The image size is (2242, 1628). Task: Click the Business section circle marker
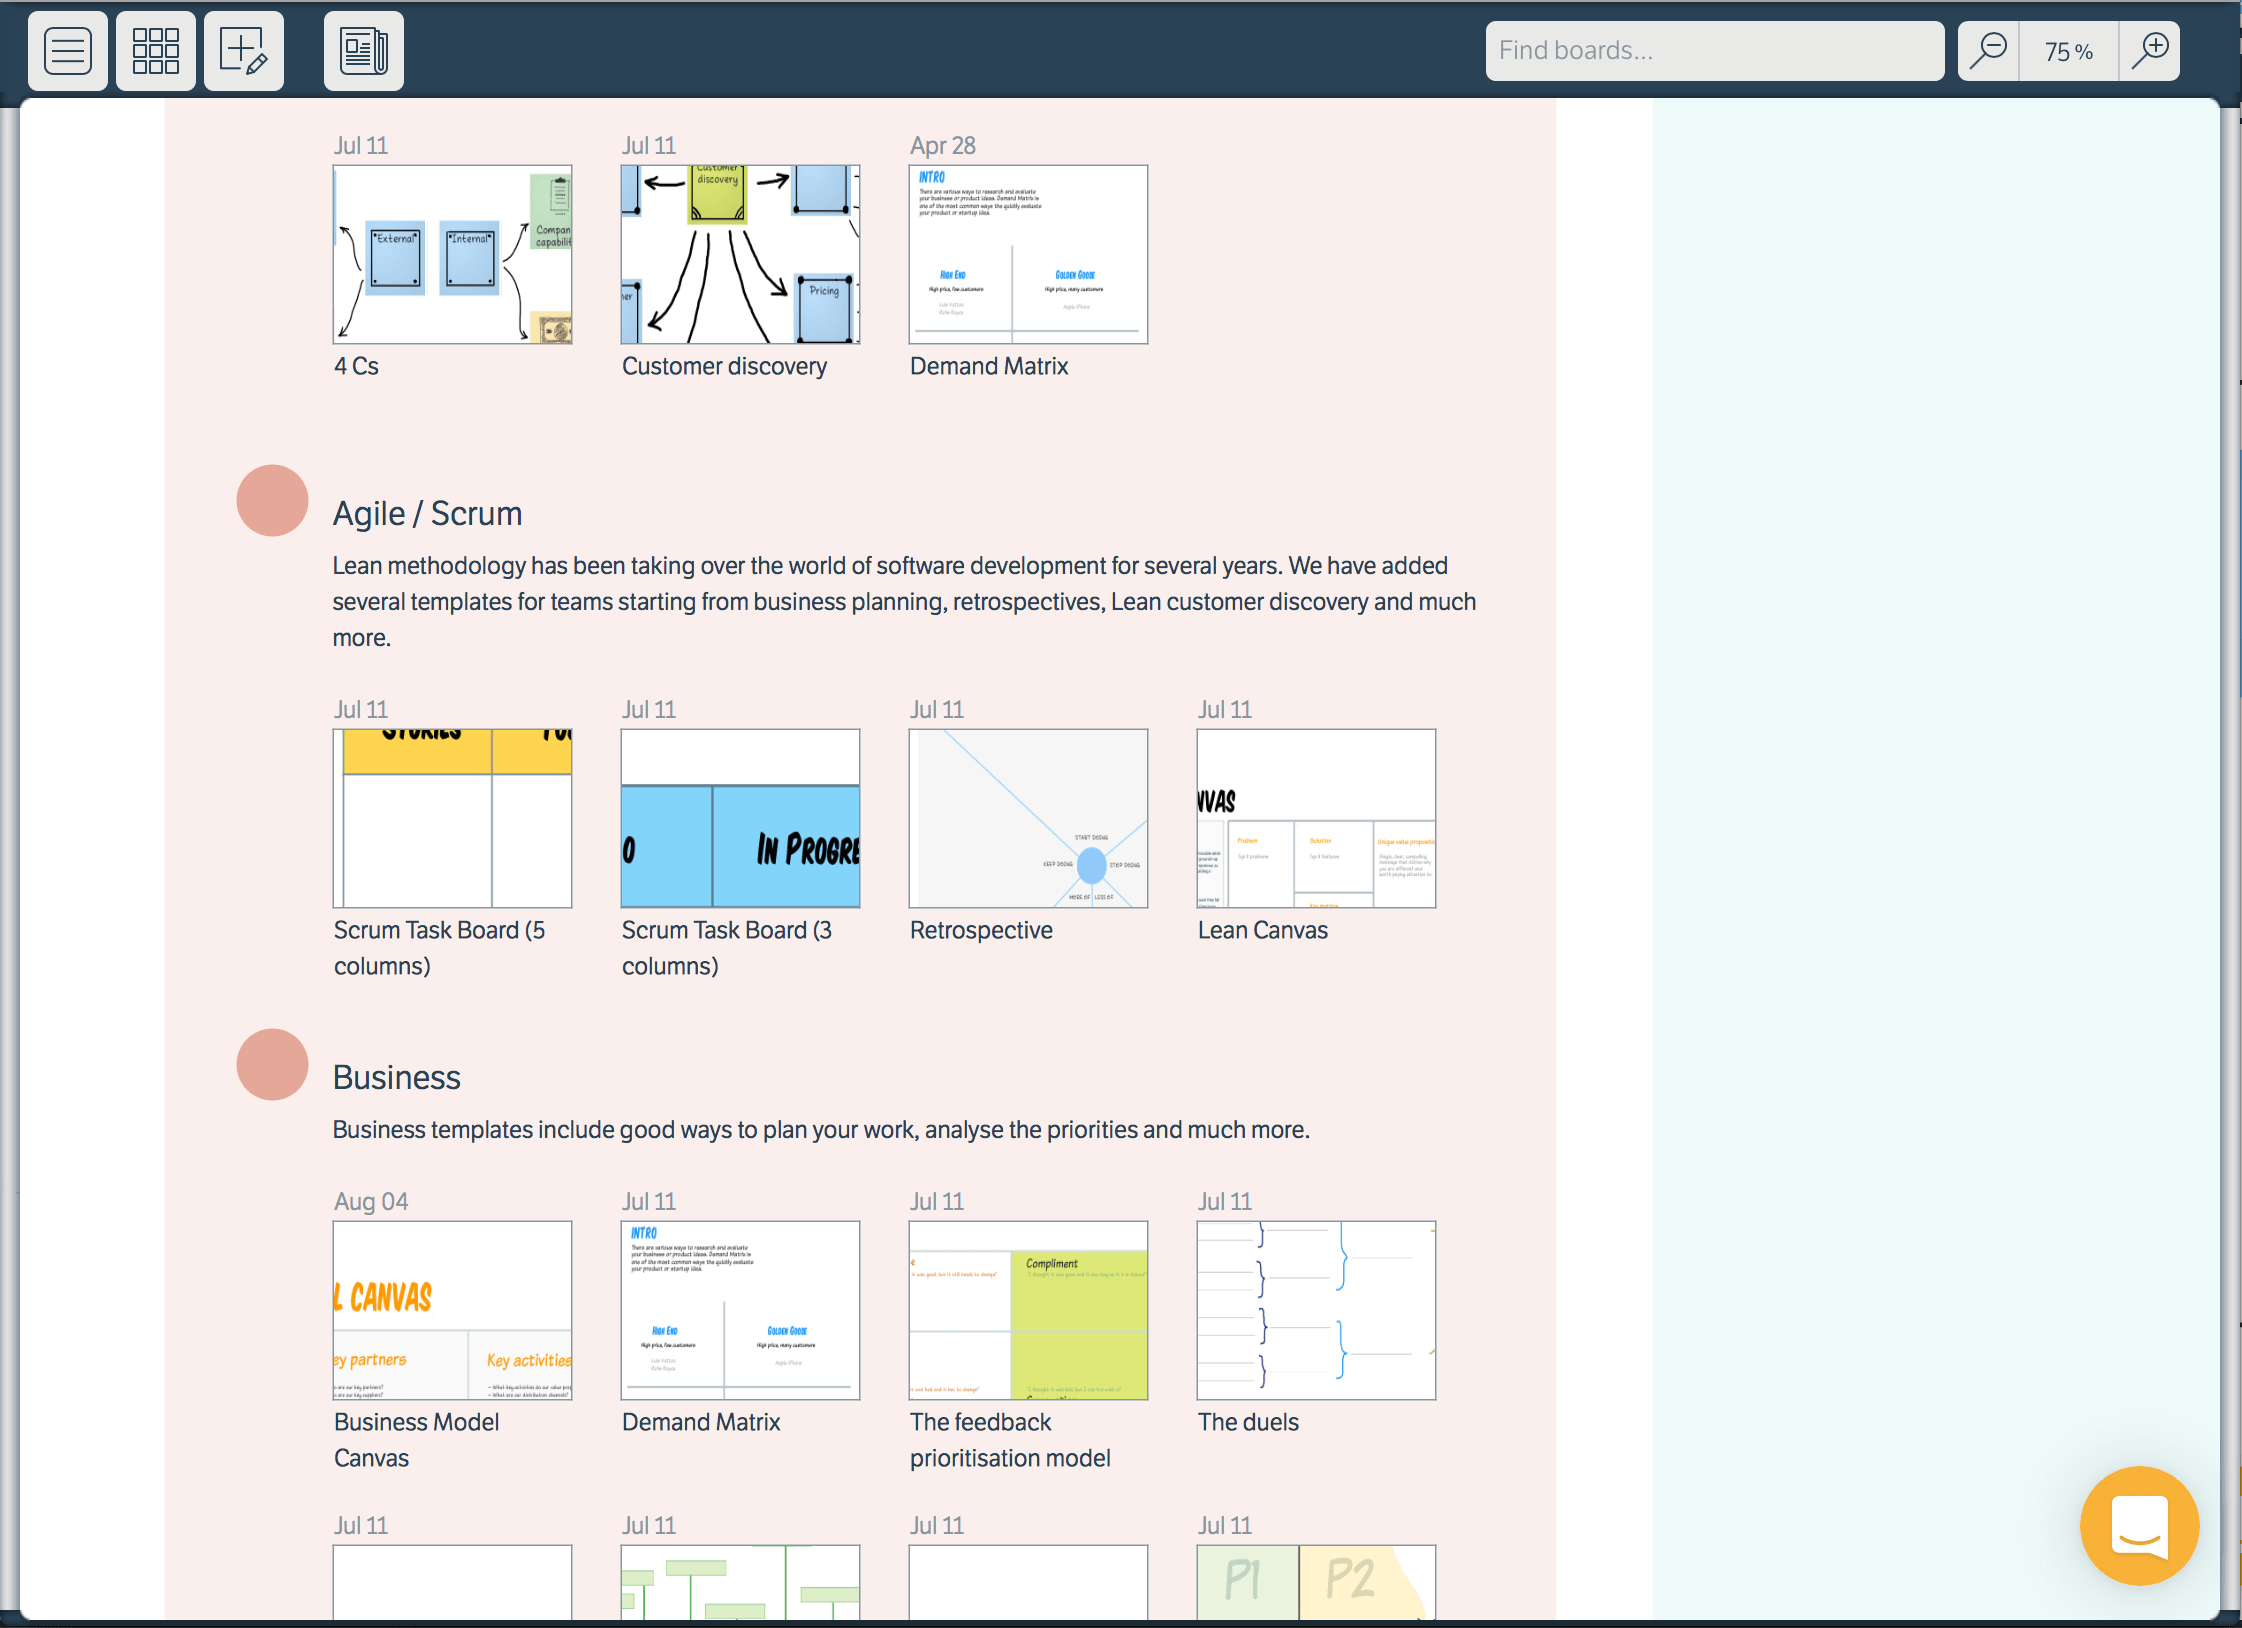click(x=272, y=1064)
